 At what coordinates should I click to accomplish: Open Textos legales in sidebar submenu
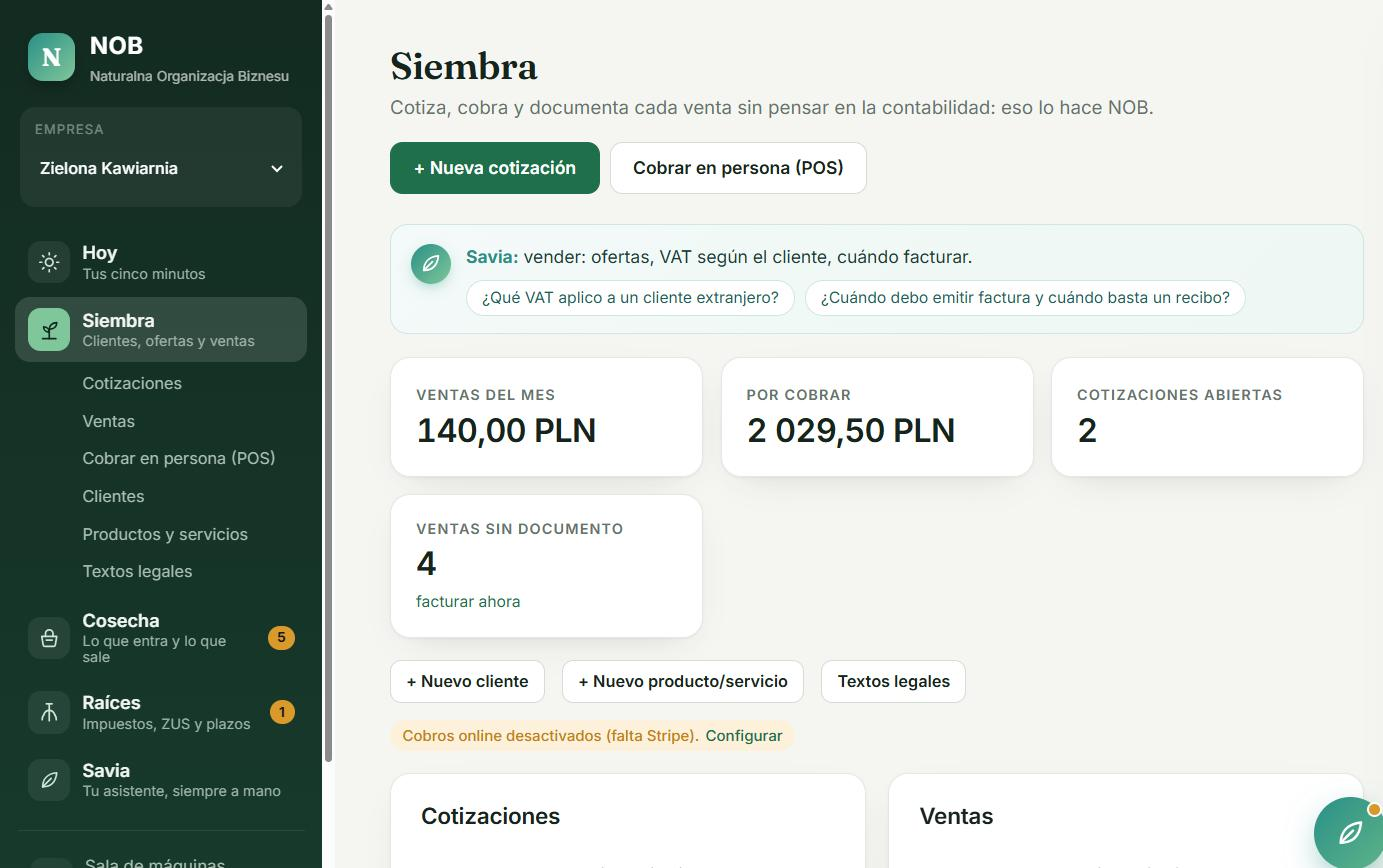pyautogui.click(x=137, y=571)
